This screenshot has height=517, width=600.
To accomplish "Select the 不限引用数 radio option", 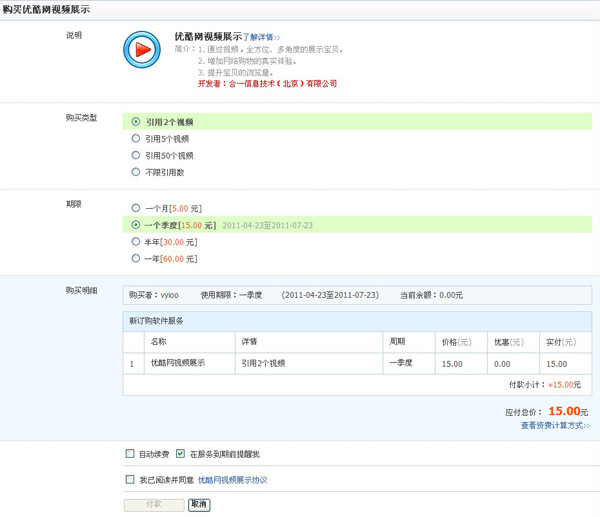I will pyautogui.click(x=135, y=172).
